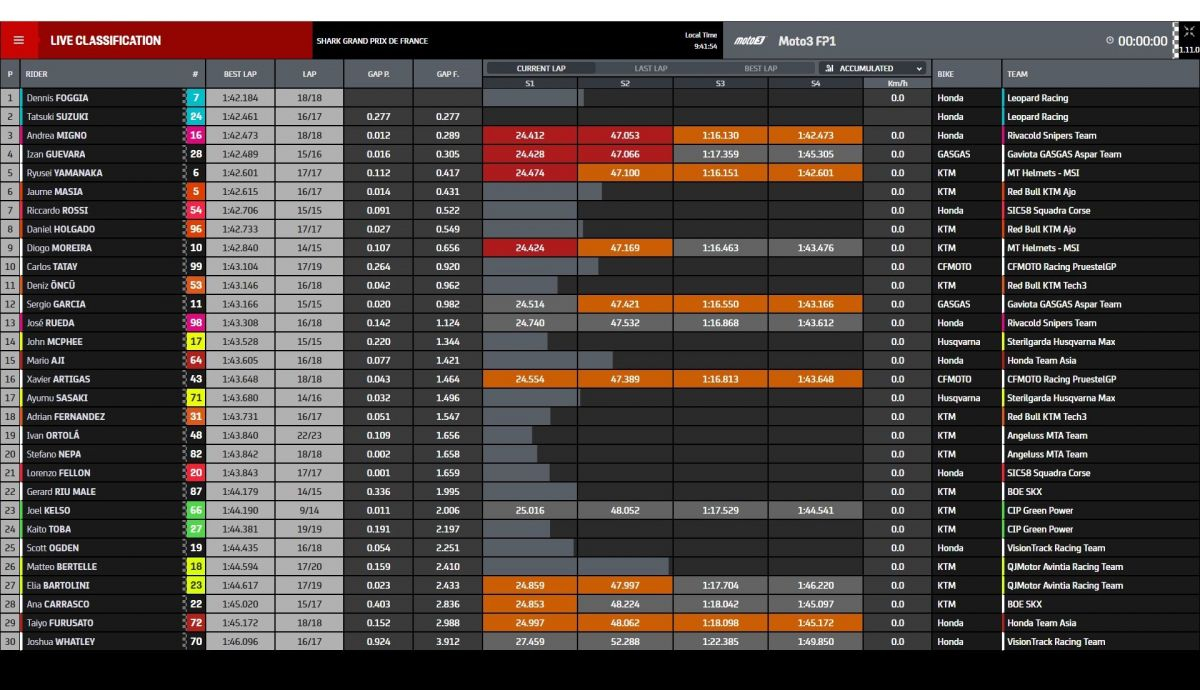Click the 00:00:00 session timer
1200x690 pixels.
1143,41
